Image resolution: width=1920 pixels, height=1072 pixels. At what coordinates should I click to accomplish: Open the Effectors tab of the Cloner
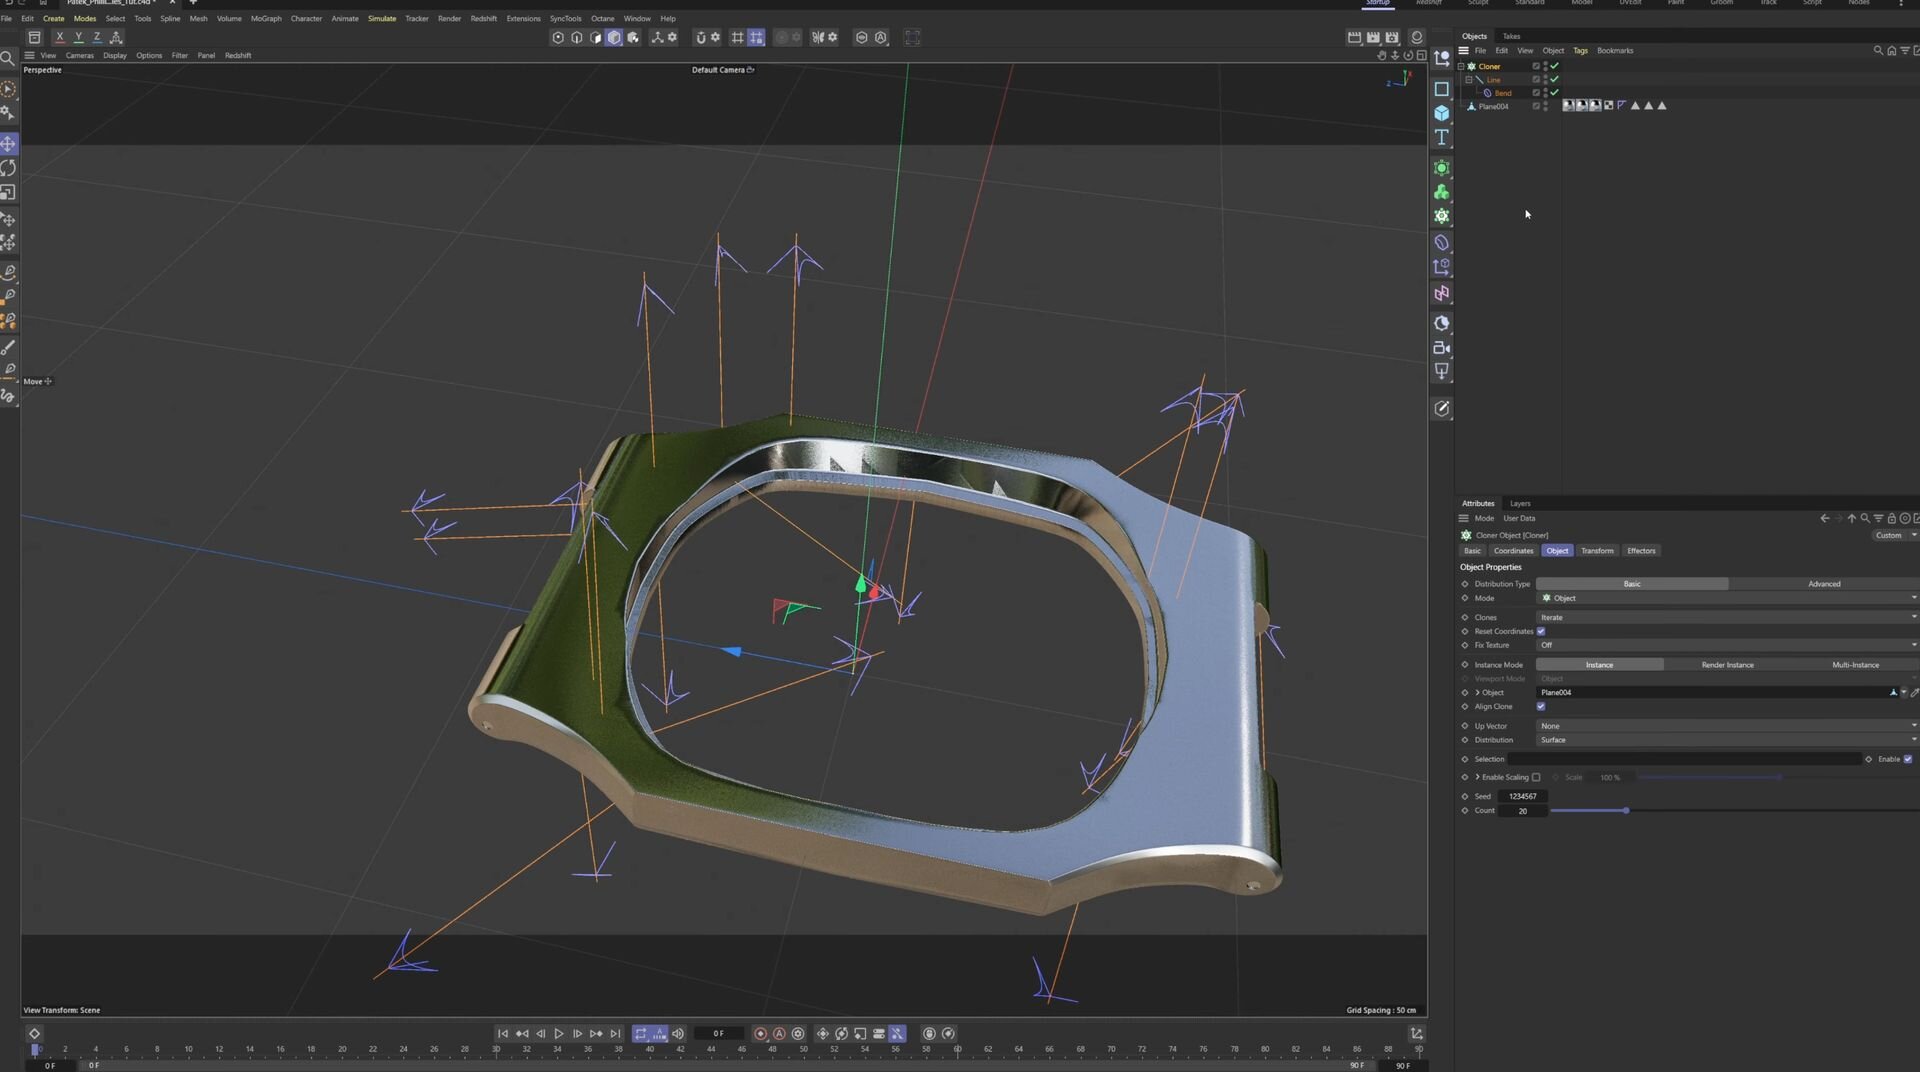coord(1641,551)
